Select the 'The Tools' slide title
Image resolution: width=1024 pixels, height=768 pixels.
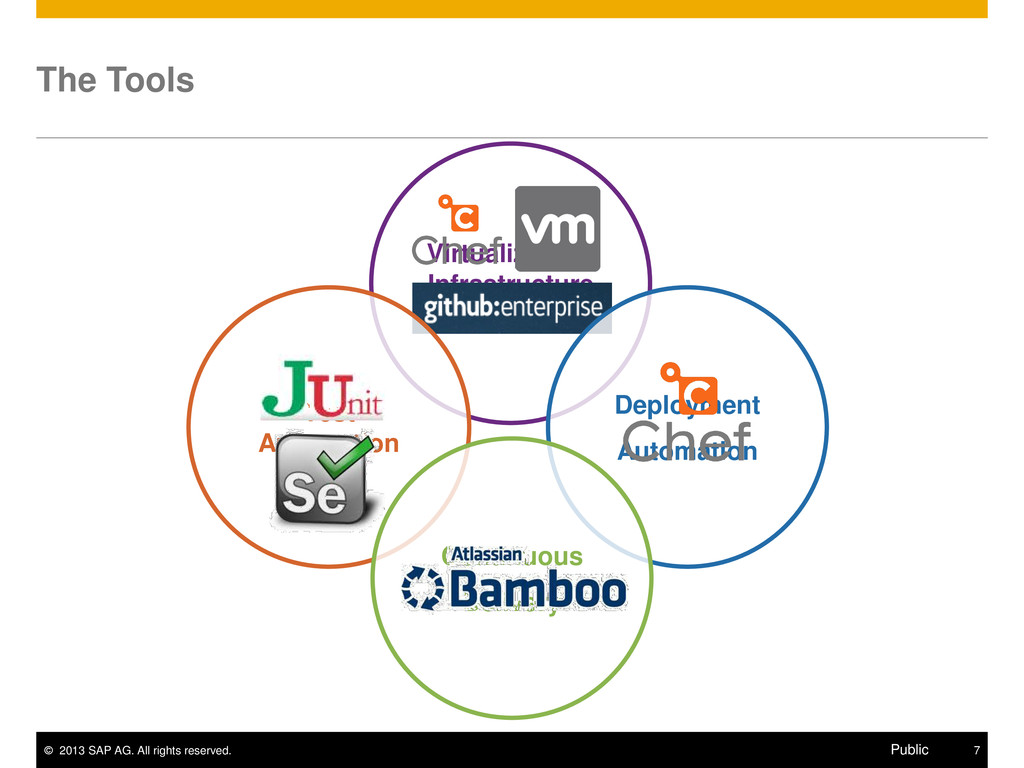pyautogui.click(x=116, y=80)
